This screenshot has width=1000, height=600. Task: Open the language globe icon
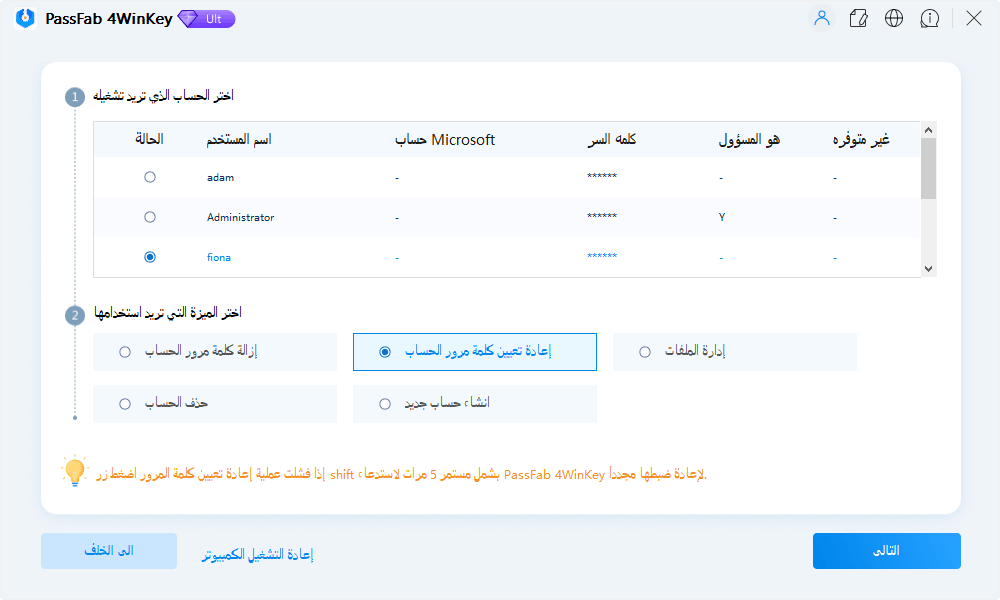point(894,17)
